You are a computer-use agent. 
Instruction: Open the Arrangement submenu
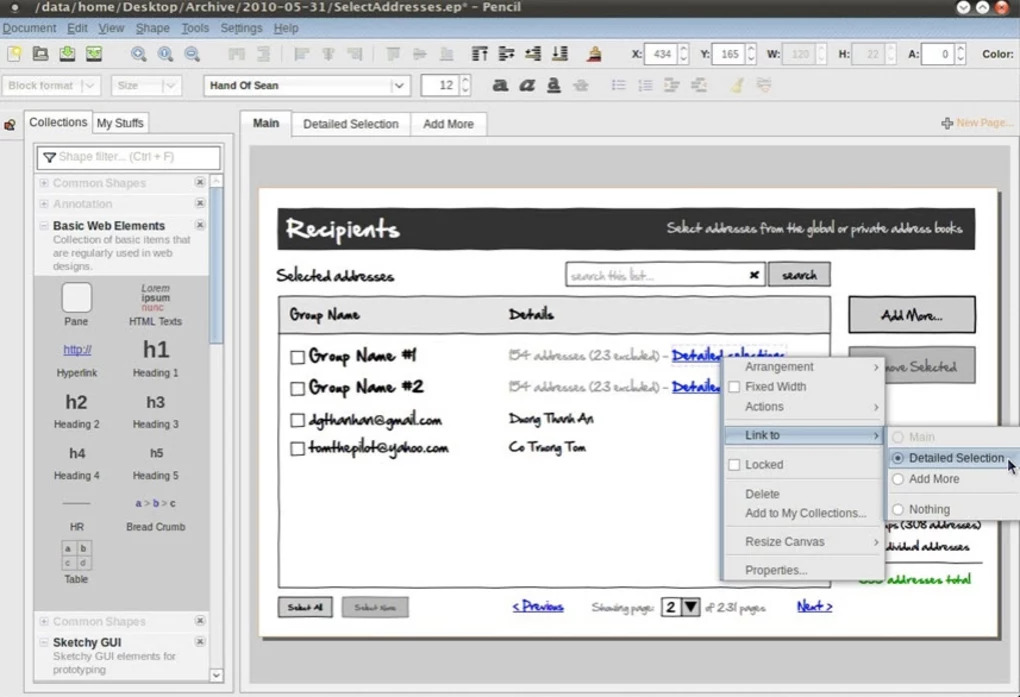pyautogui.click(x=805, y=367)
